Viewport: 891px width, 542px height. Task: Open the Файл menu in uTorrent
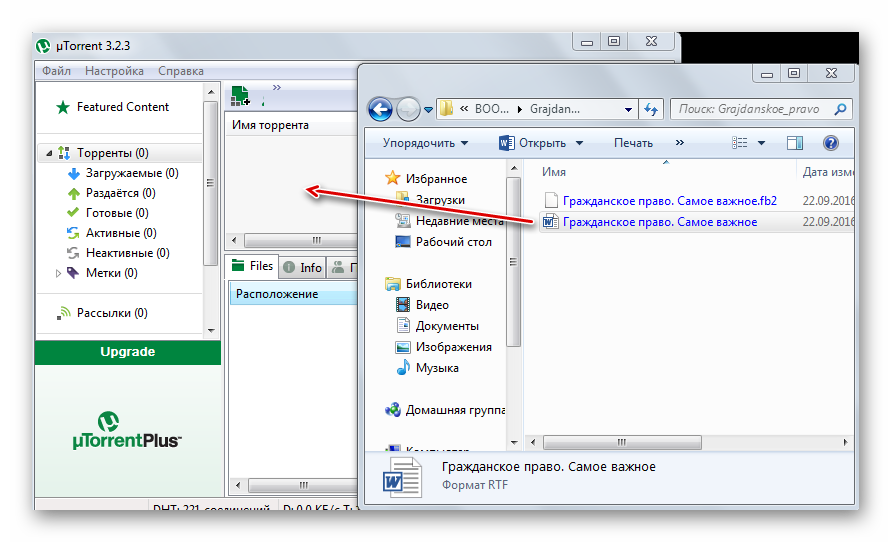click(56, 71)
